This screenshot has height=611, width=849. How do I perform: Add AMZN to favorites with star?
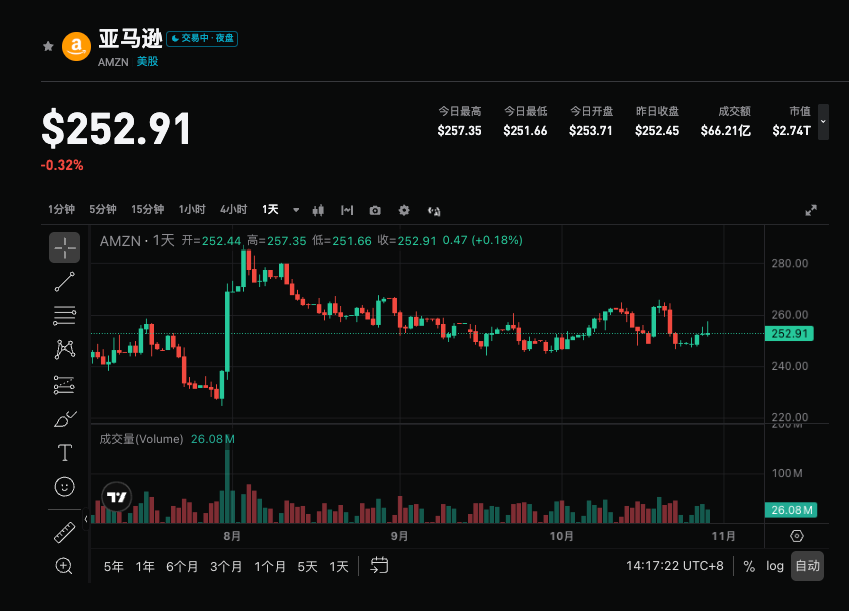click(x=48, y=46)
